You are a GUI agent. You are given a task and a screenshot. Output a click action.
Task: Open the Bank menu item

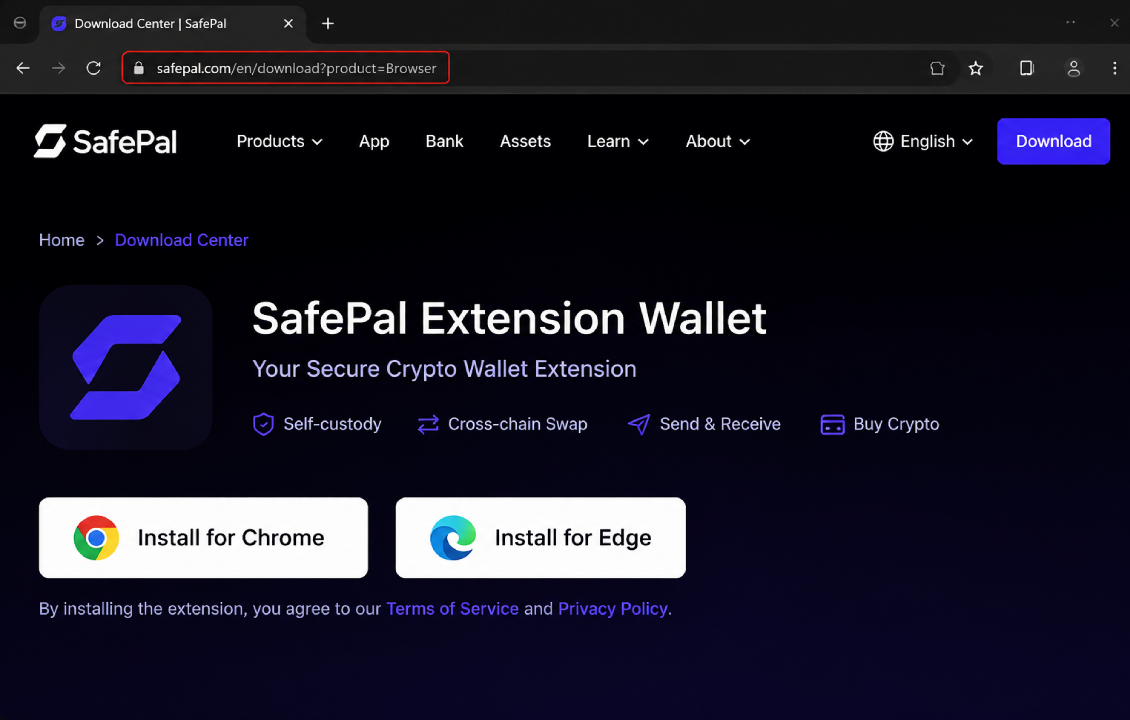(445, 141)
